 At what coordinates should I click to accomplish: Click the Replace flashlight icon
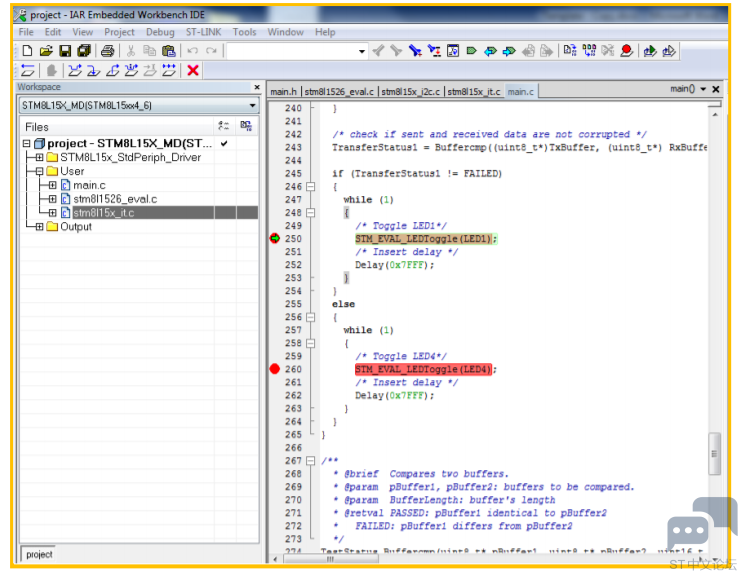tap(434, 51)
